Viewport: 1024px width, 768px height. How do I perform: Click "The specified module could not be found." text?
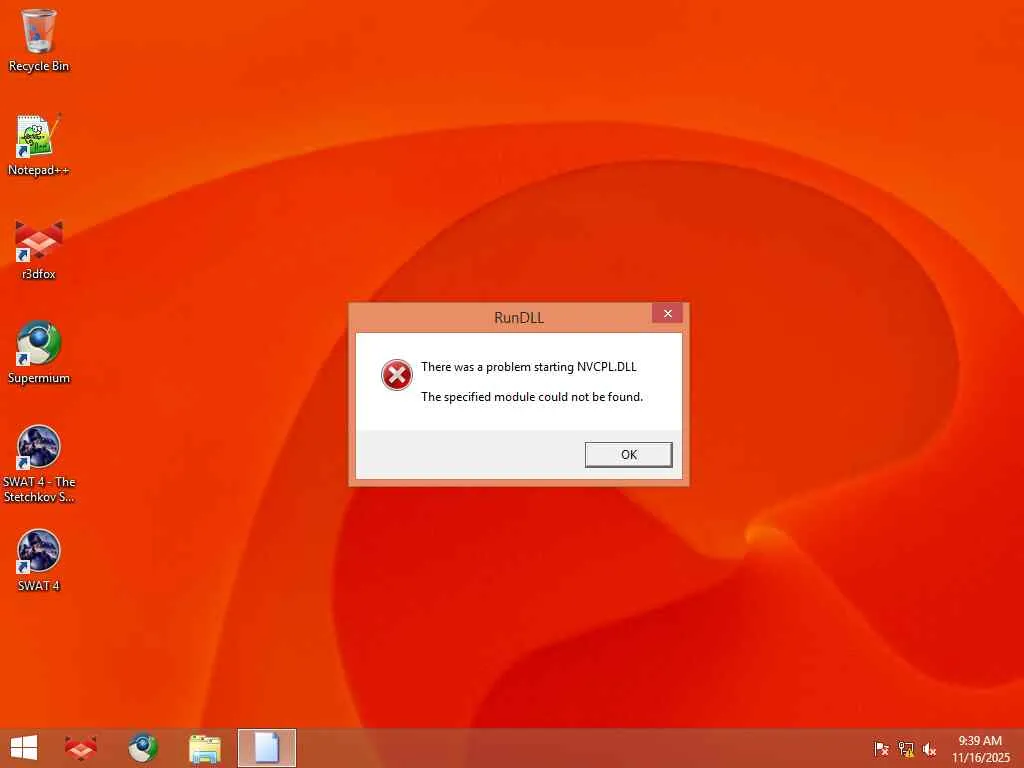click(532, 397)
